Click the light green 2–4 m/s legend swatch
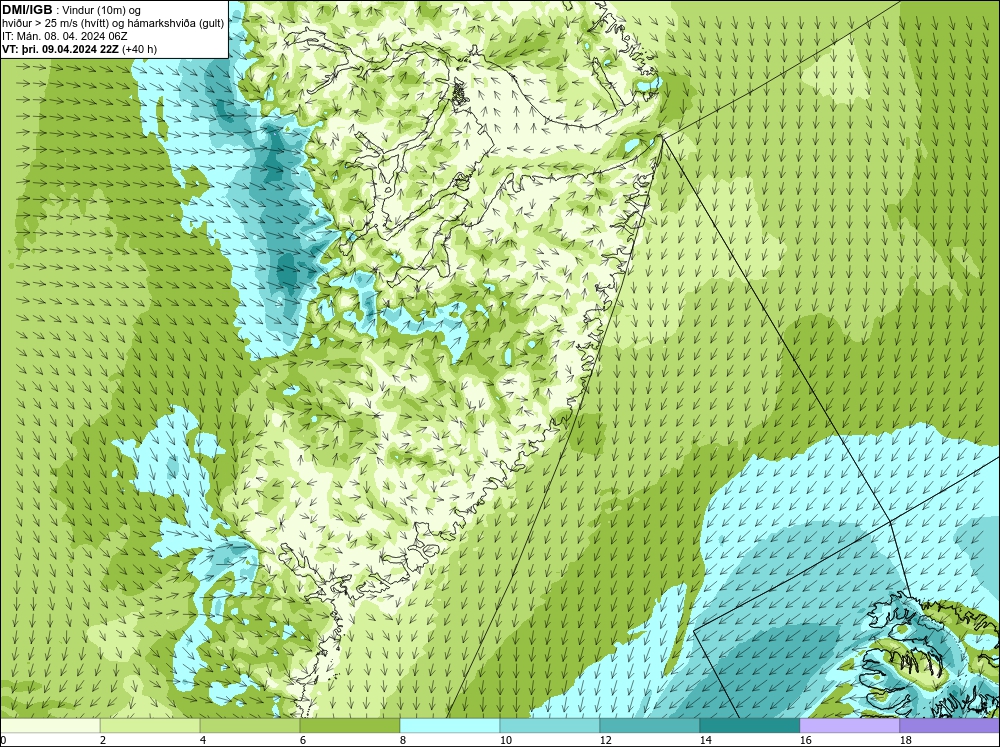This screenshot has height=747, width=1000. click(150, 725)
